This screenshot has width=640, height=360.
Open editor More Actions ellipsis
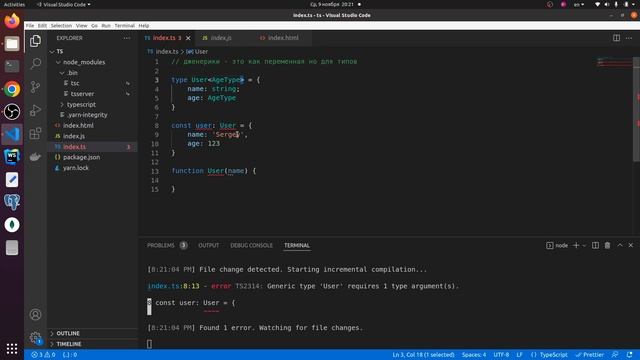click(x=629, y=38)
